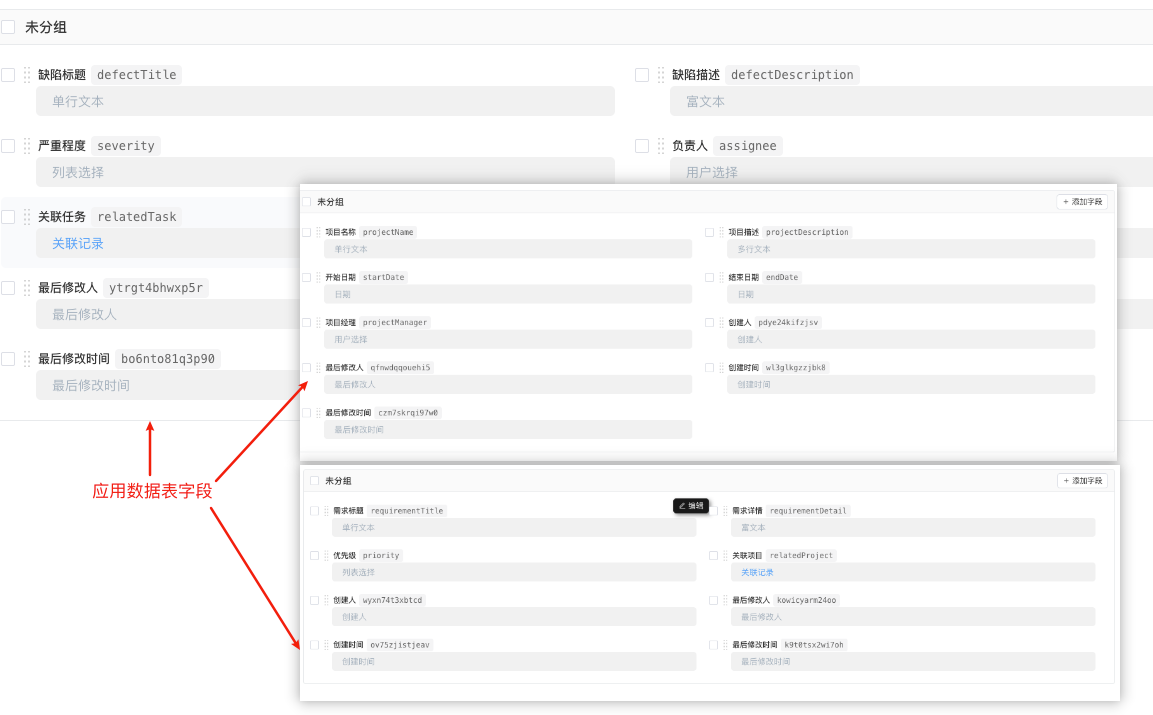Open the 关联记录 link under 关联任务
1153x715 pixels.
click(78, 243)
